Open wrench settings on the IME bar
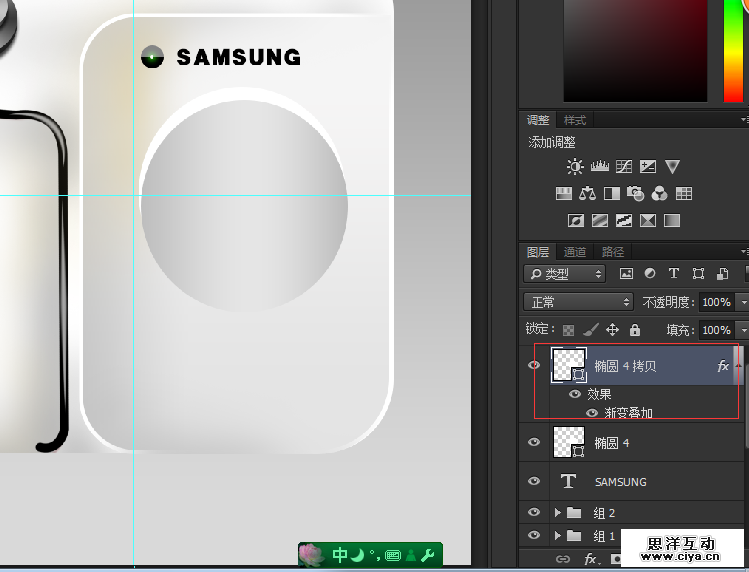 (427, 555)
